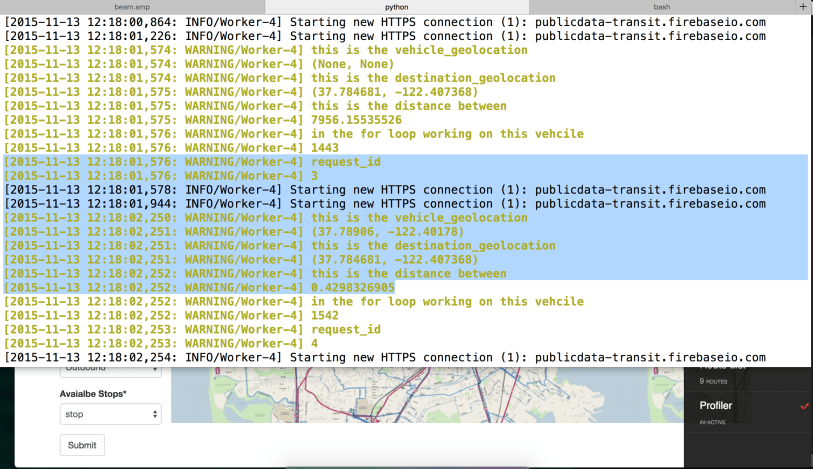The width and height of the screenshot is (813, 469).
Task: Click the highlighted request id value 3 line
Action: pos(161,176)
